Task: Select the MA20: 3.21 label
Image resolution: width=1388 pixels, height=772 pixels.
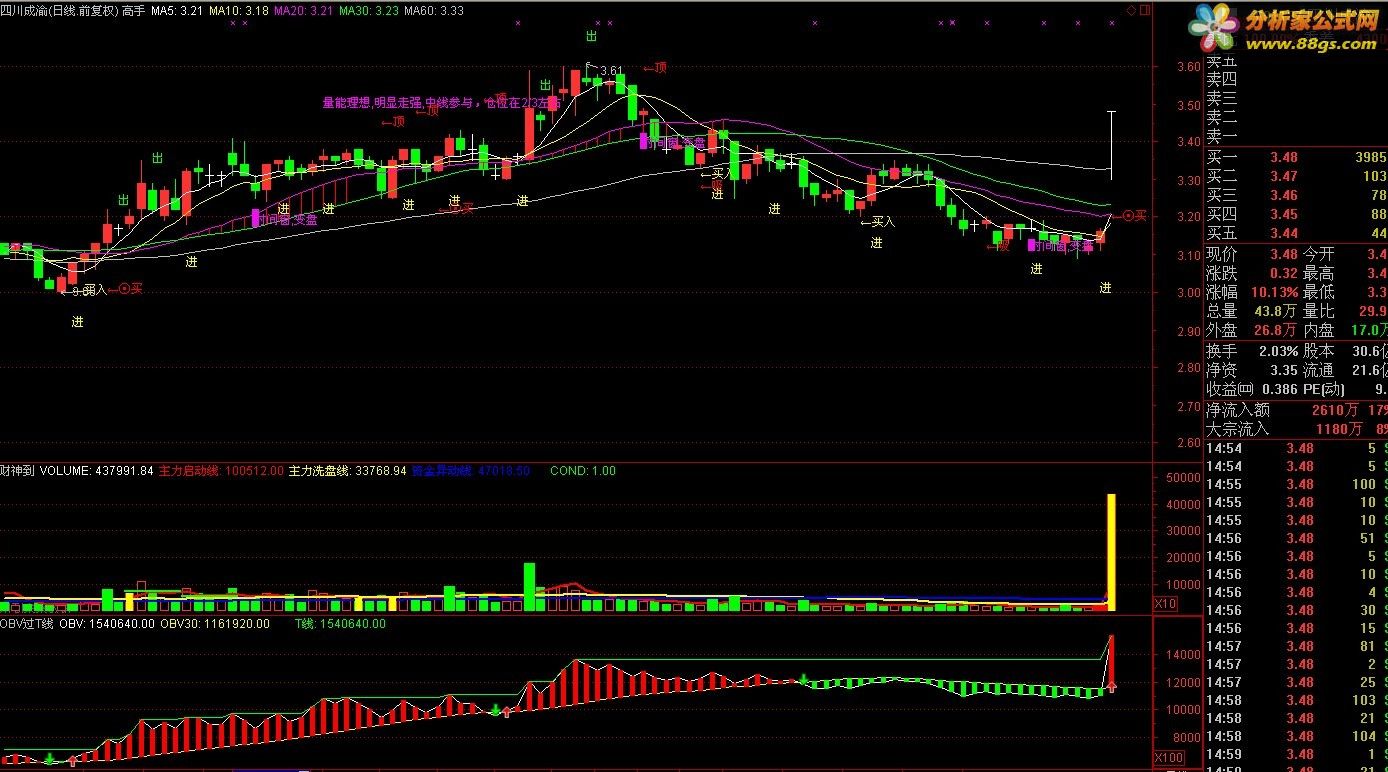Action: click(303, 10)
